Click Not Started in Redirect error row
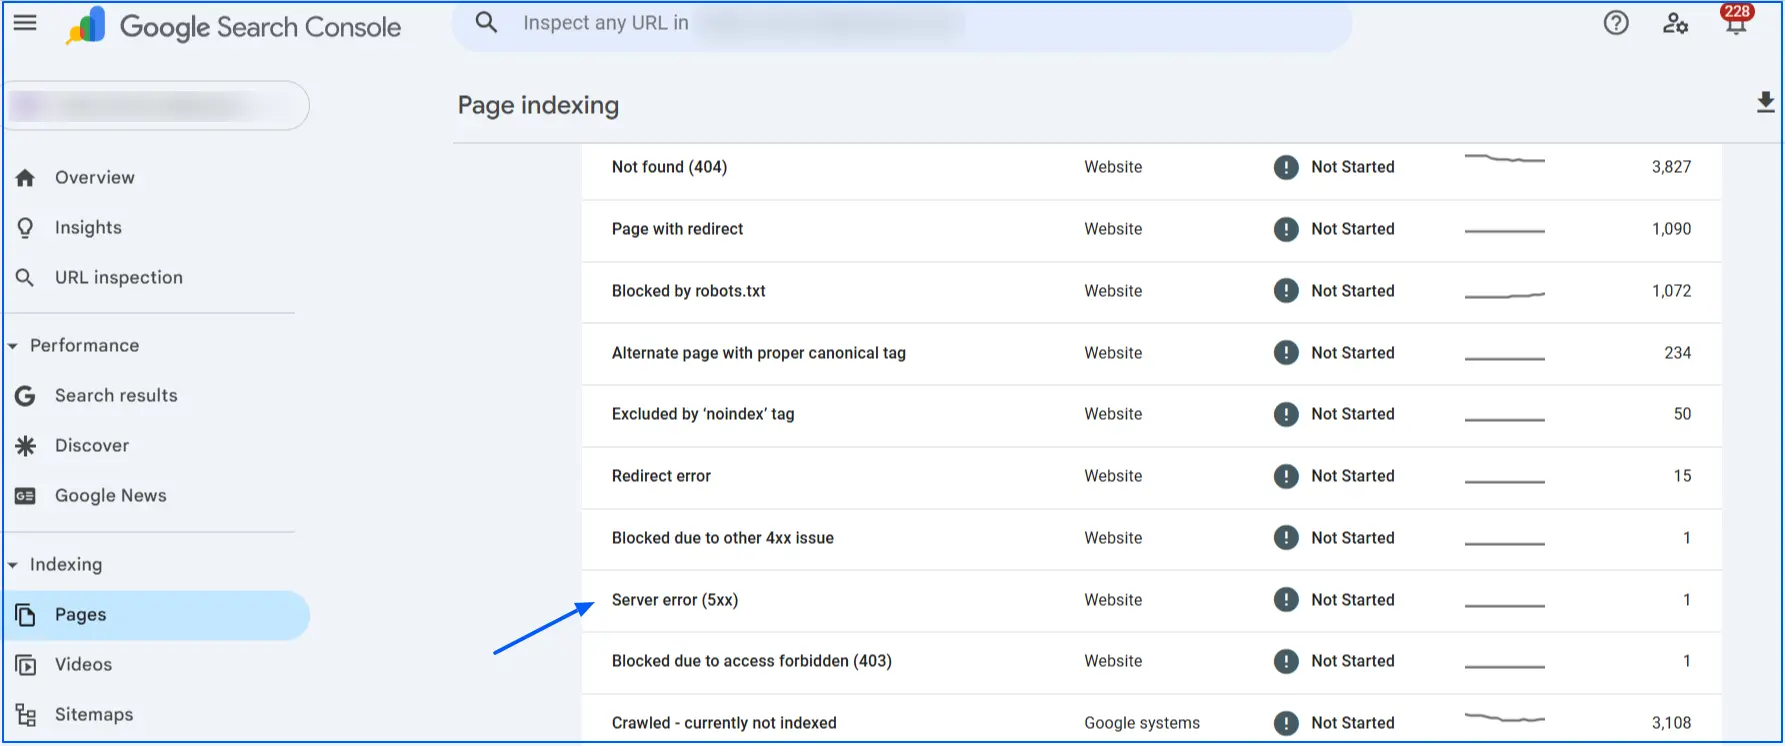The width and height of the screenshot is (1785, 746). [1353, 476]
